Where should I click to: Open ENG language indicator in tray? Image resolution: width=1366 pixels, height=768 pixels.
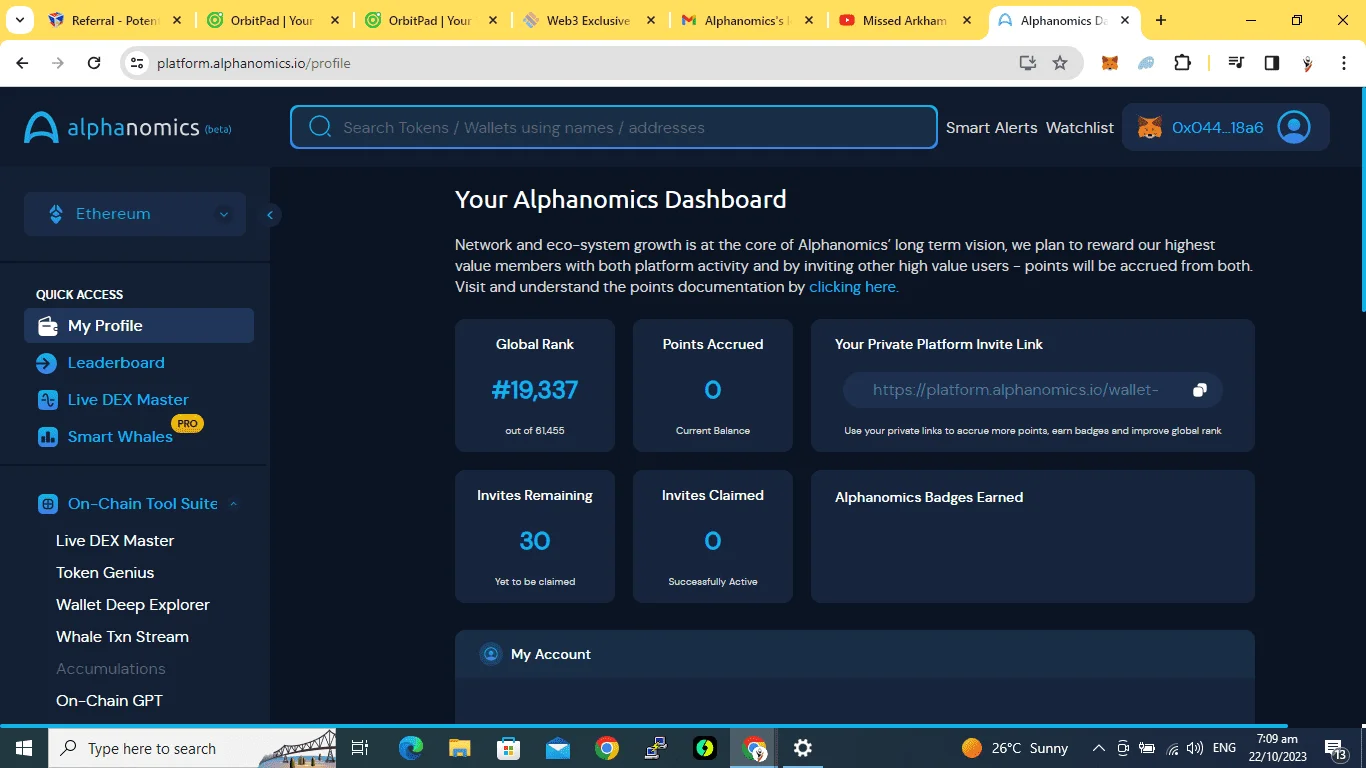[x=1224, y=748]
